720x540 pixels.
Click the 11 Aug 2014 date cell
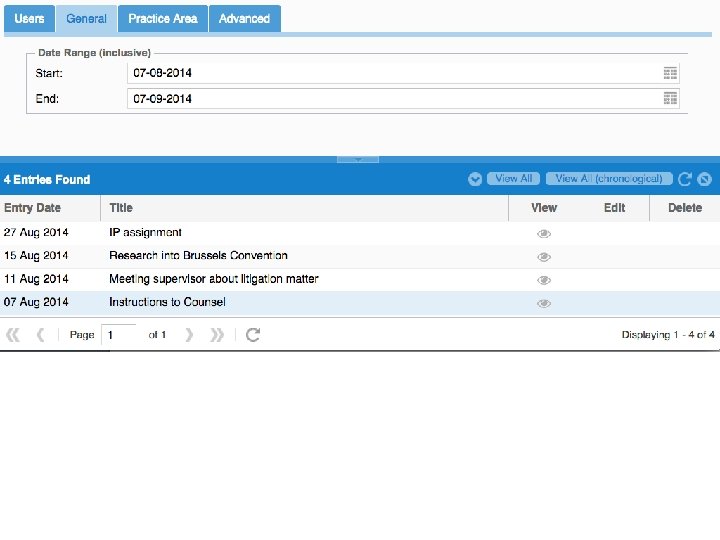tap(36, 279)
